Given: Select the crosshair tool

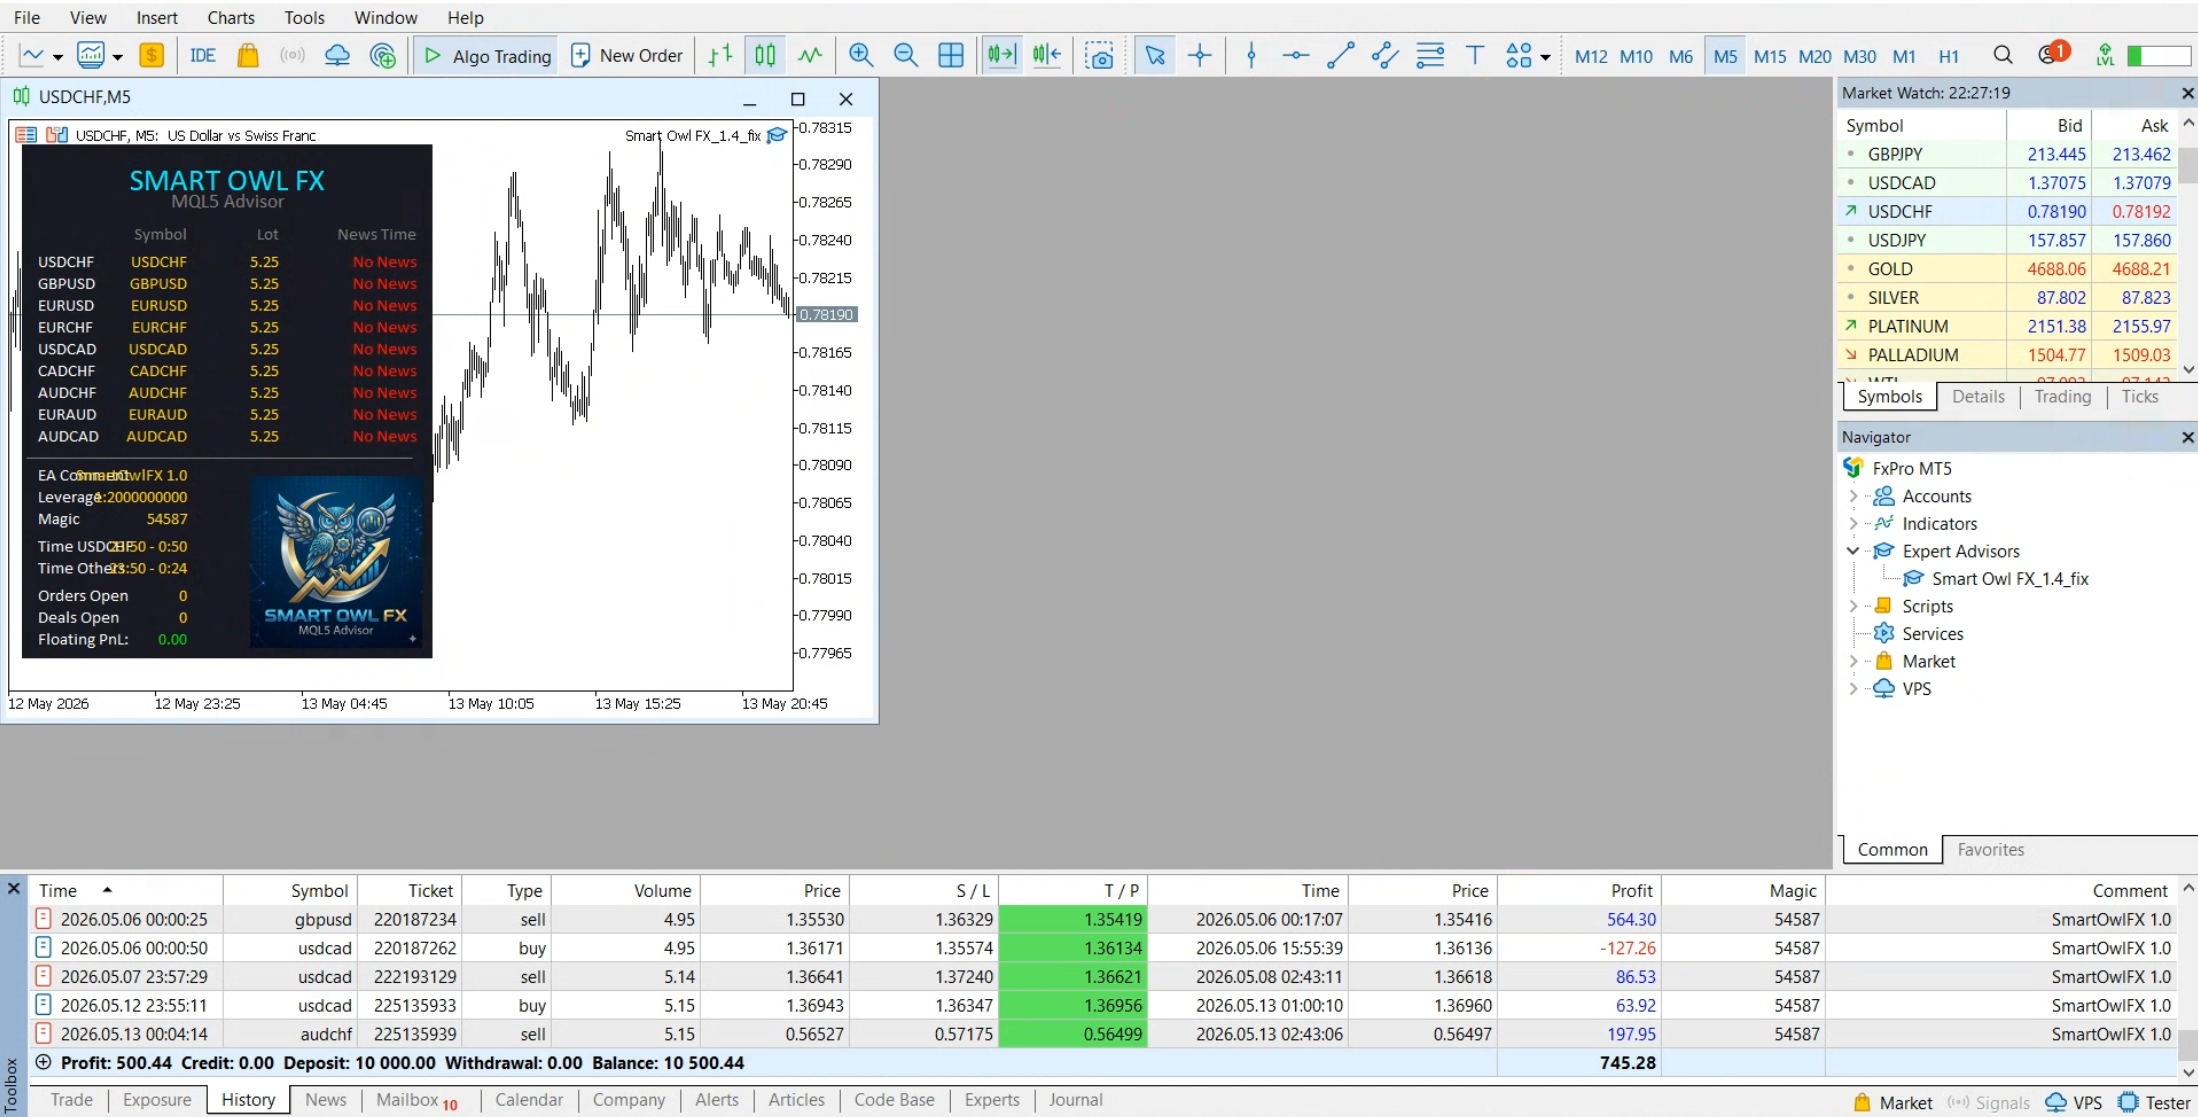Looking at the screenshot, I should 1200,56.
